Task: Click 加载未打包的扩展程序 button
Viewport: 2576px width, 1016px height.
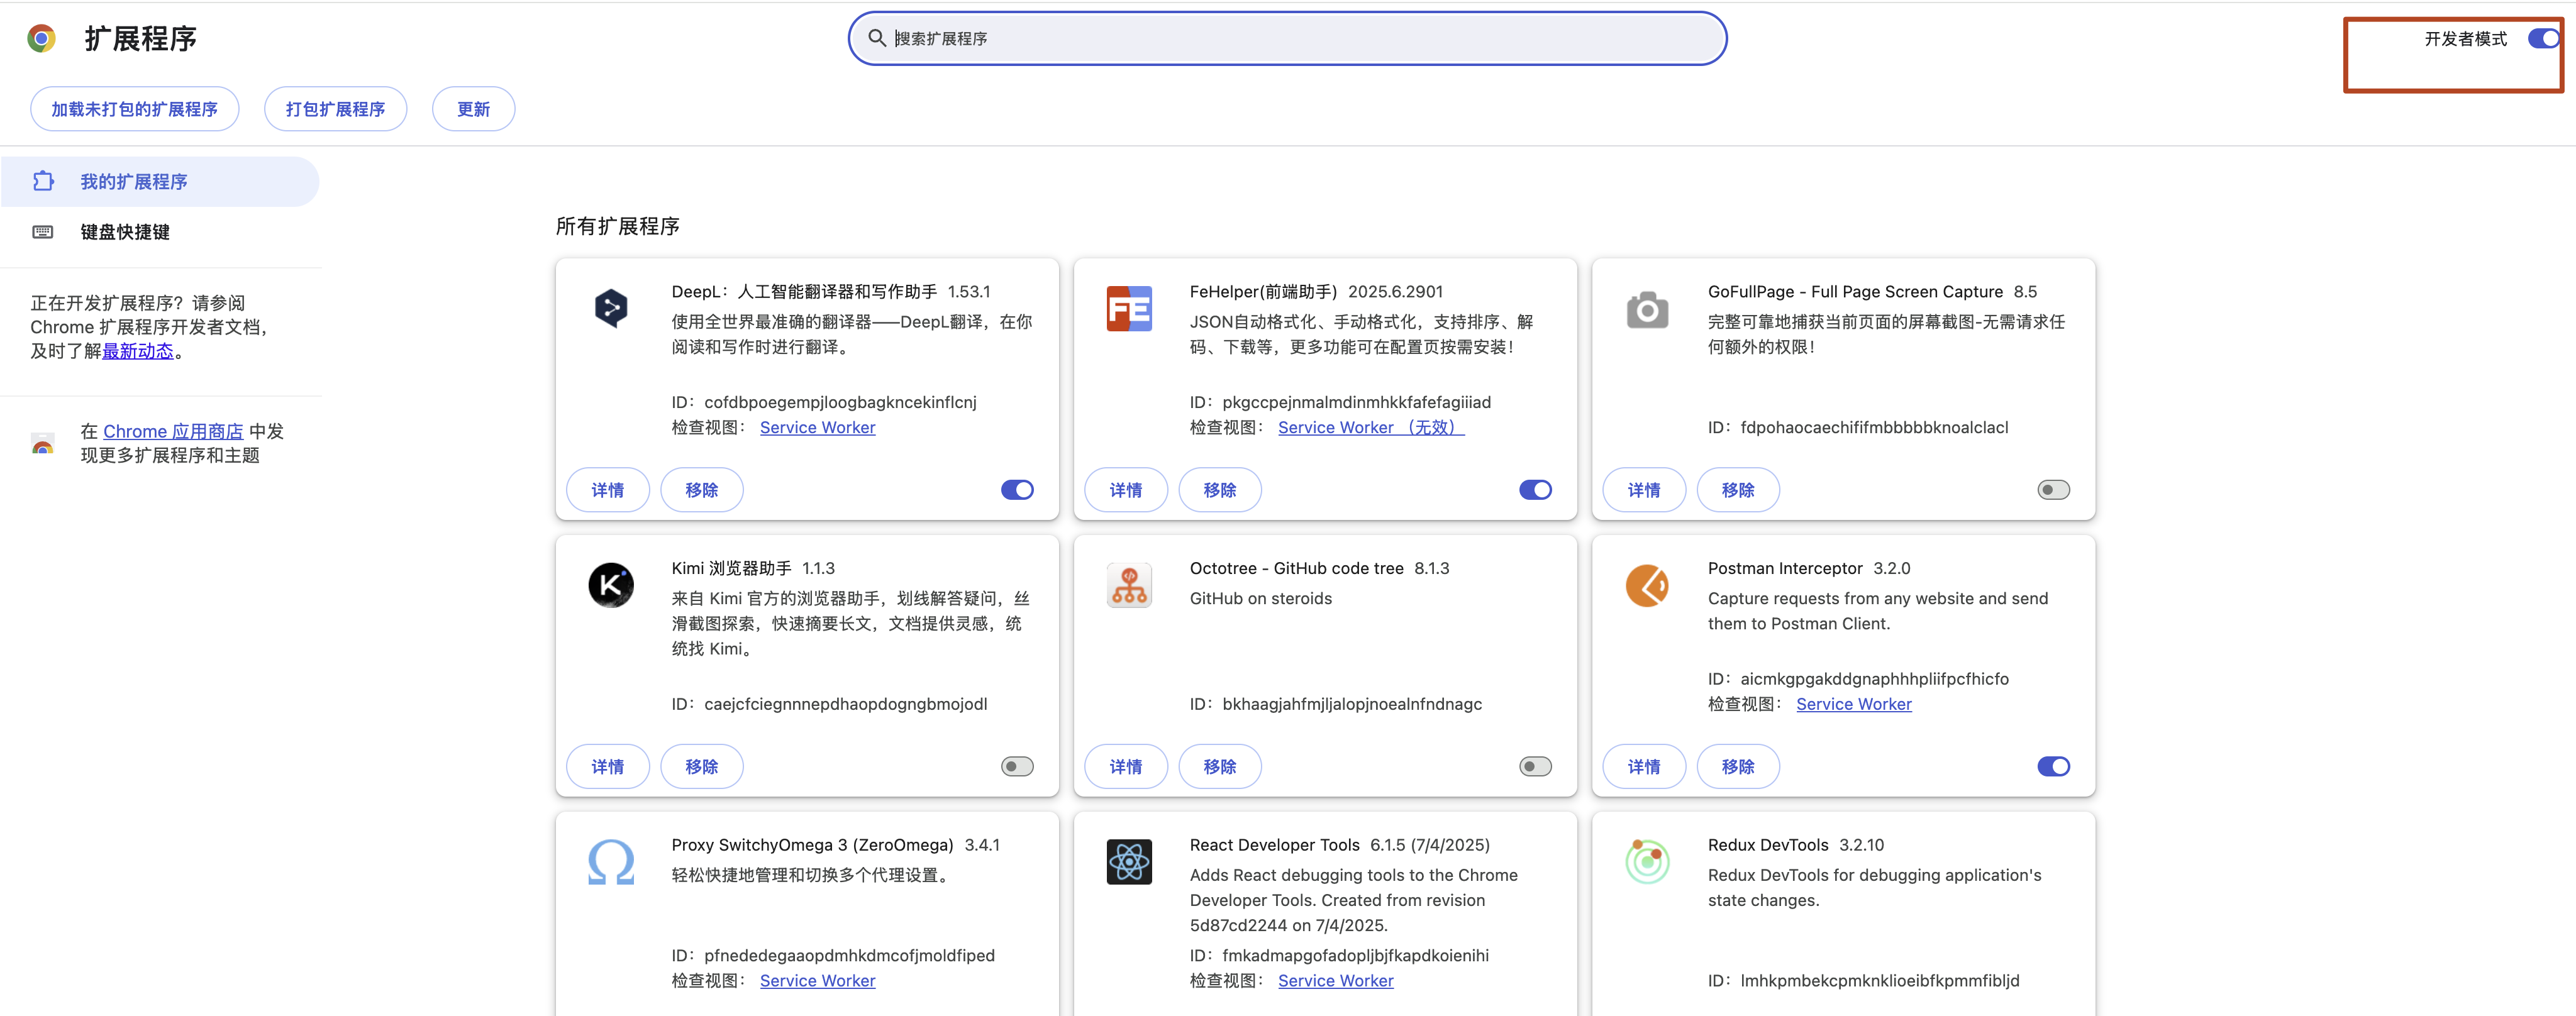Action: (x=134, y=109)
